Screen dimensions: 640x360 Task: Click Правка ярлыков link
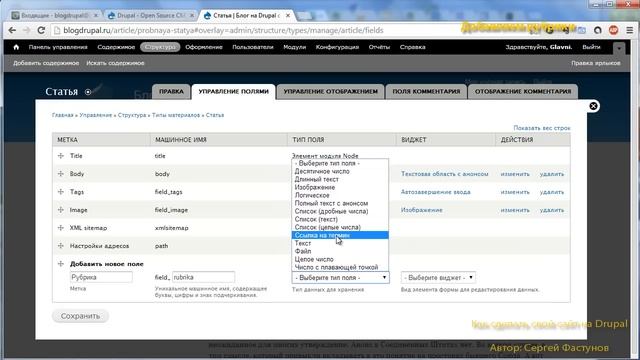point(596,63)
